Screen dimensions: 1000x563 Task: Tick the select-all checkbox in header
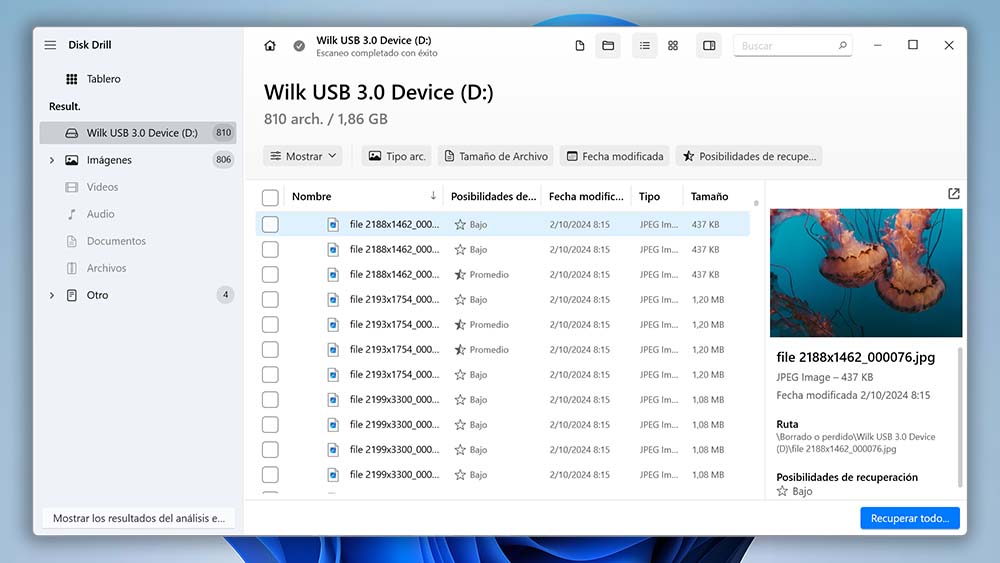(x=270, y=198)
